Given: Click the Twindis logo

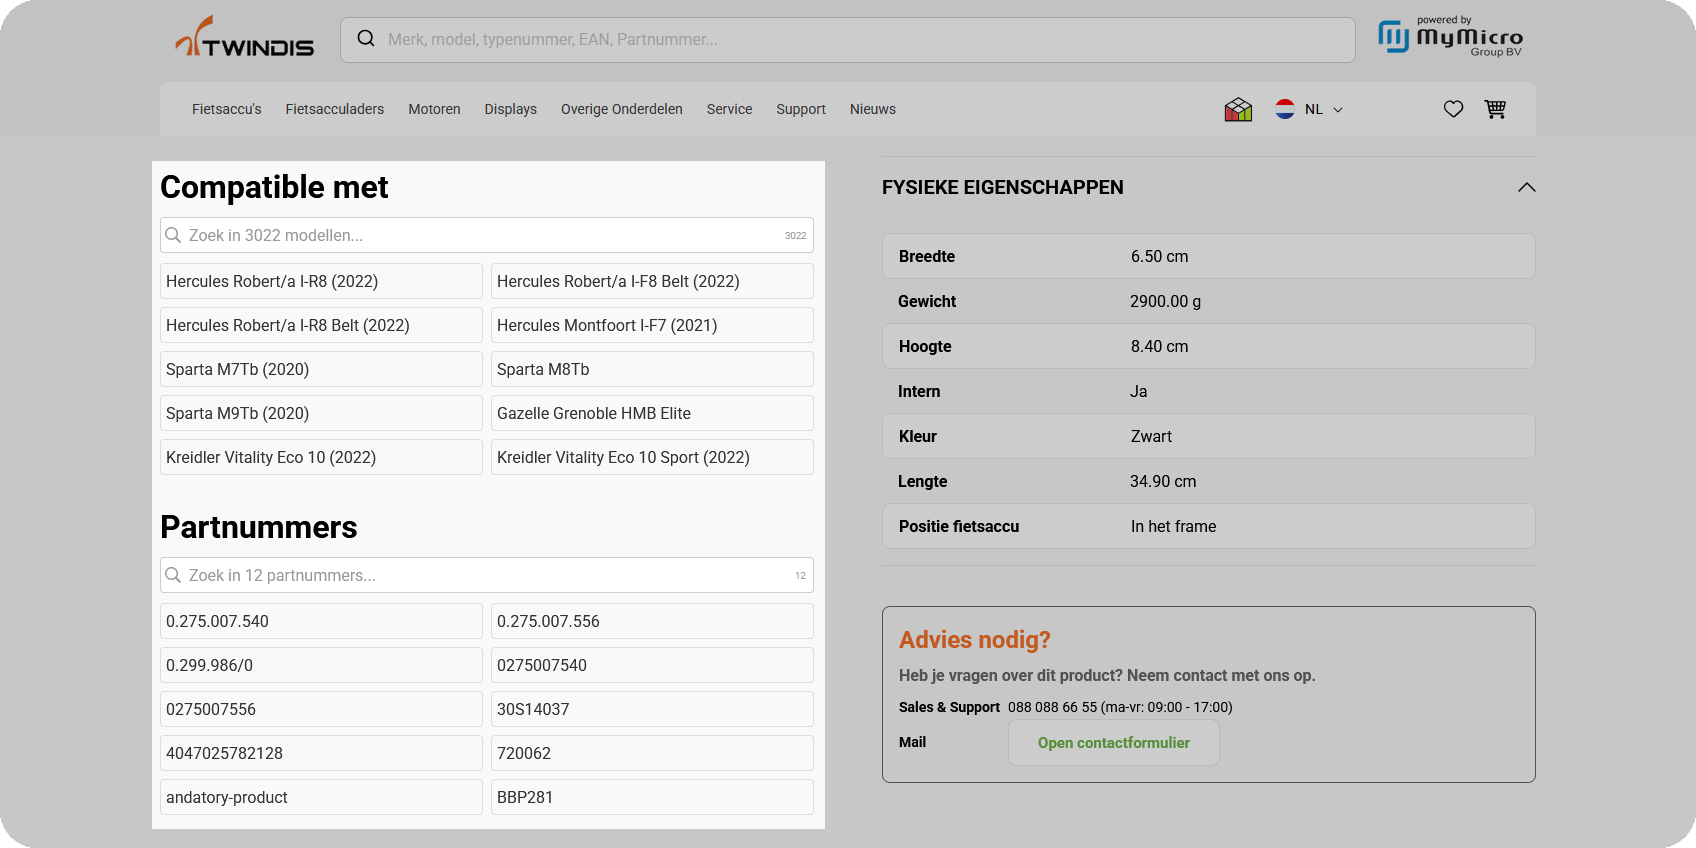Looking at the screenshot, I should point(245,37).
